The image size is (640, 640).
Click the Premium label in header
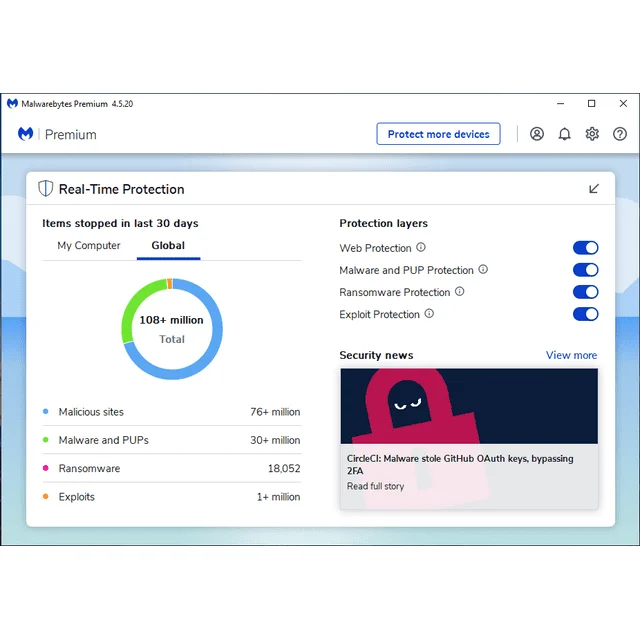point(71,134)
